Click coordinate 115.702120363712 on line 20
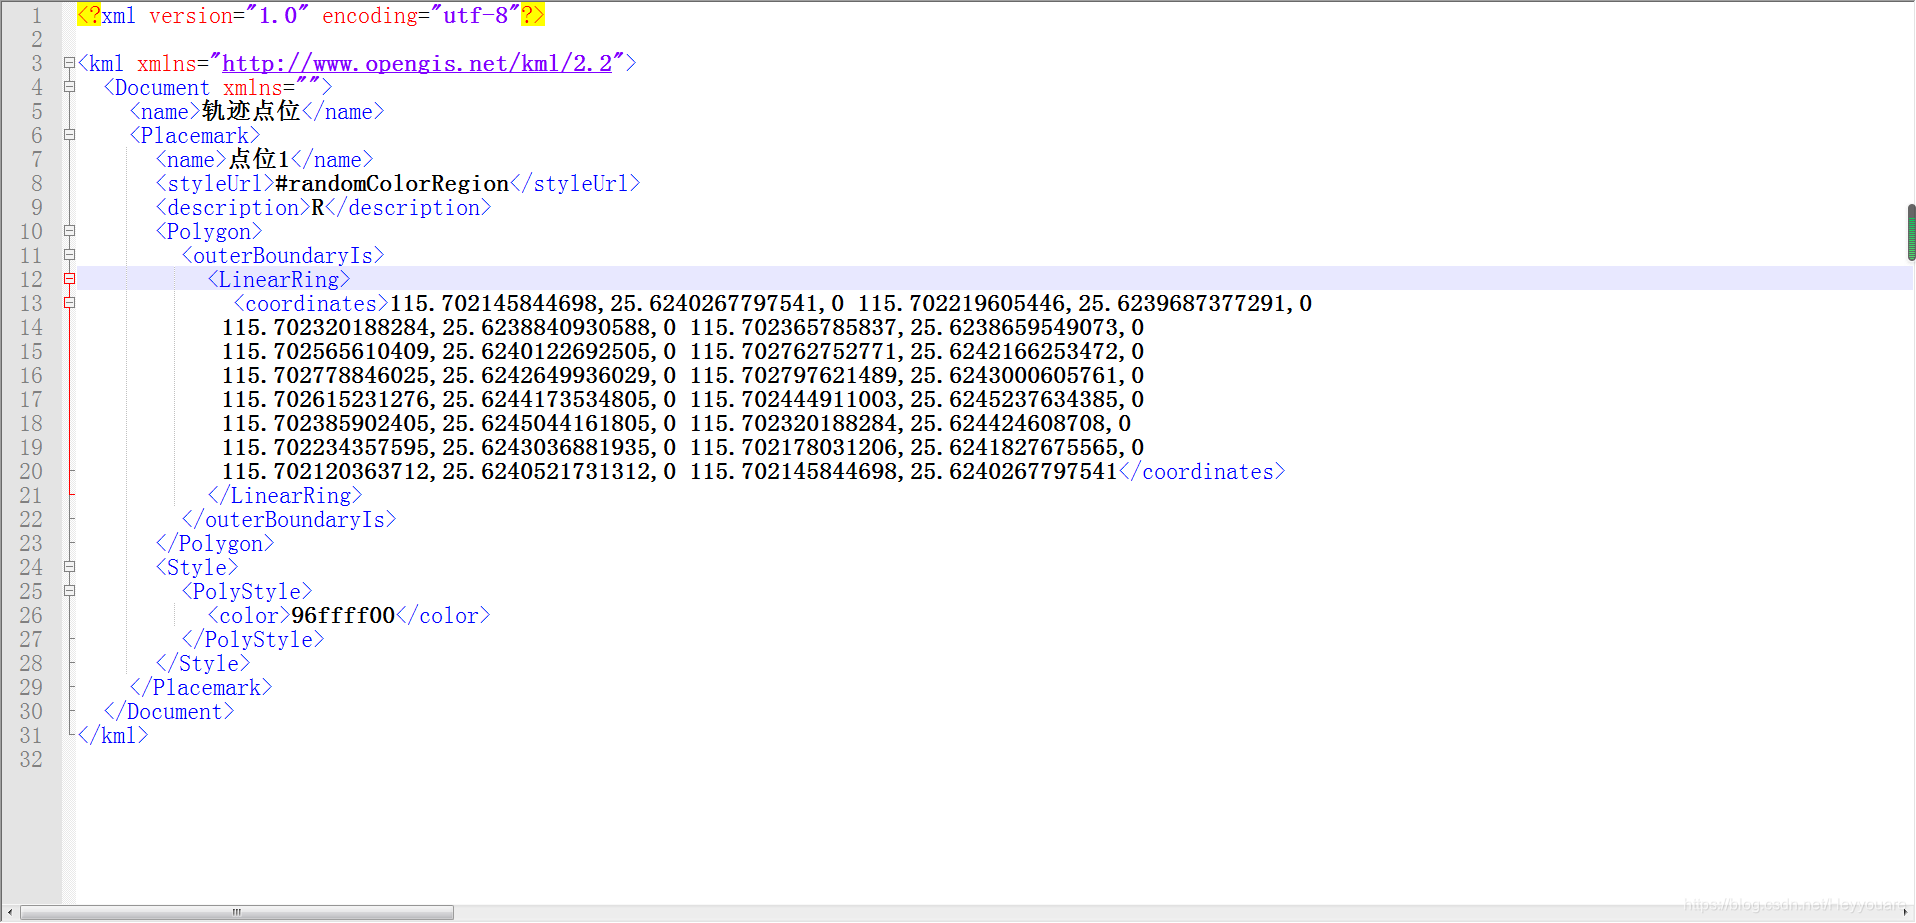Image resolution: width=1916 pixels, height=923 pixels. coord(325,472)
